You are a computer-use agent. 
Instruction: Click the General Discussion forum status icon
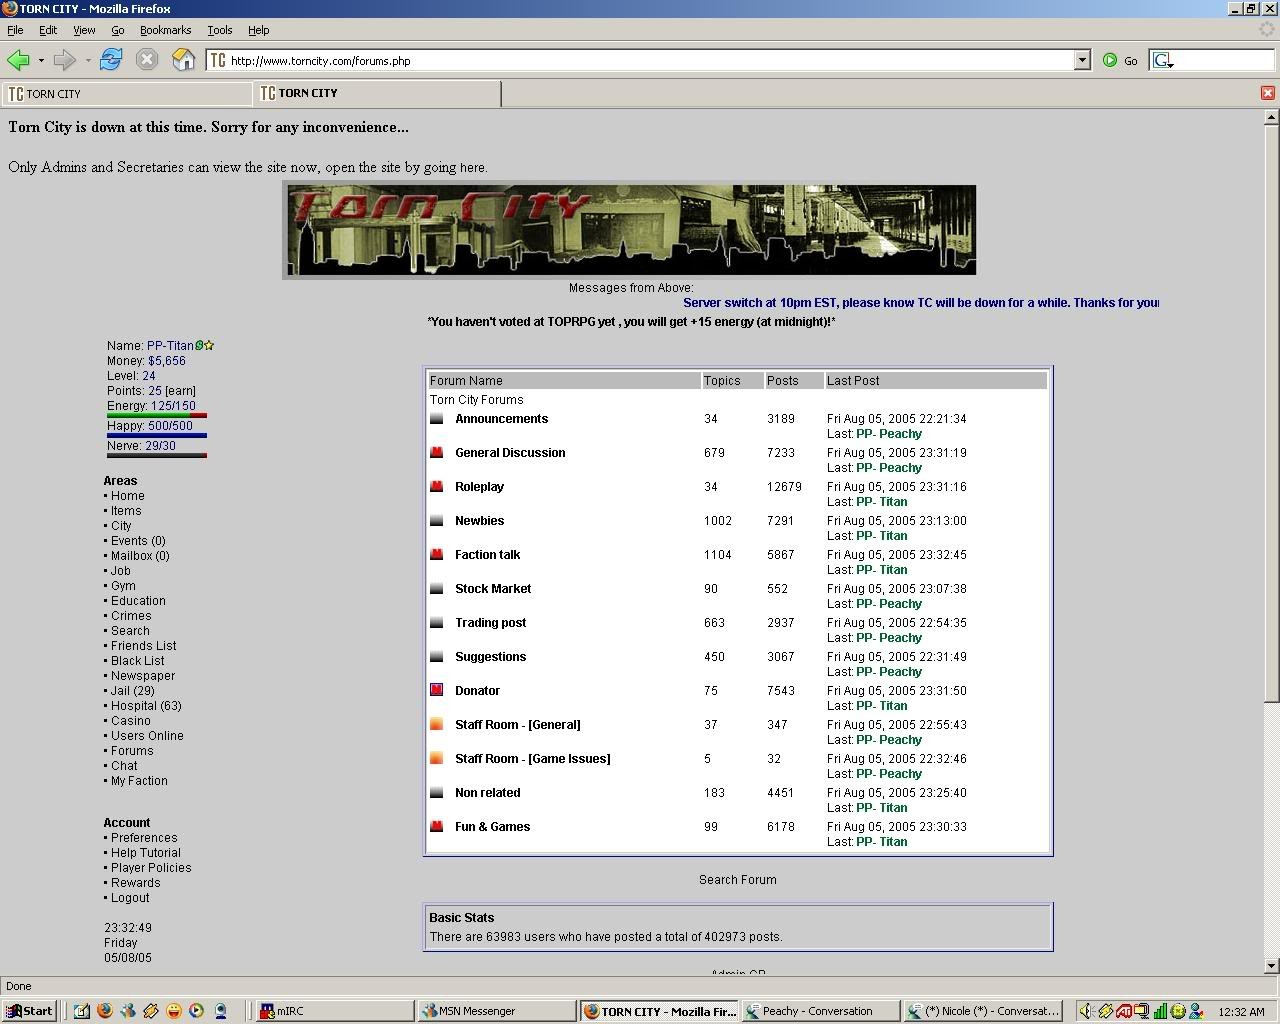point(436,453)
